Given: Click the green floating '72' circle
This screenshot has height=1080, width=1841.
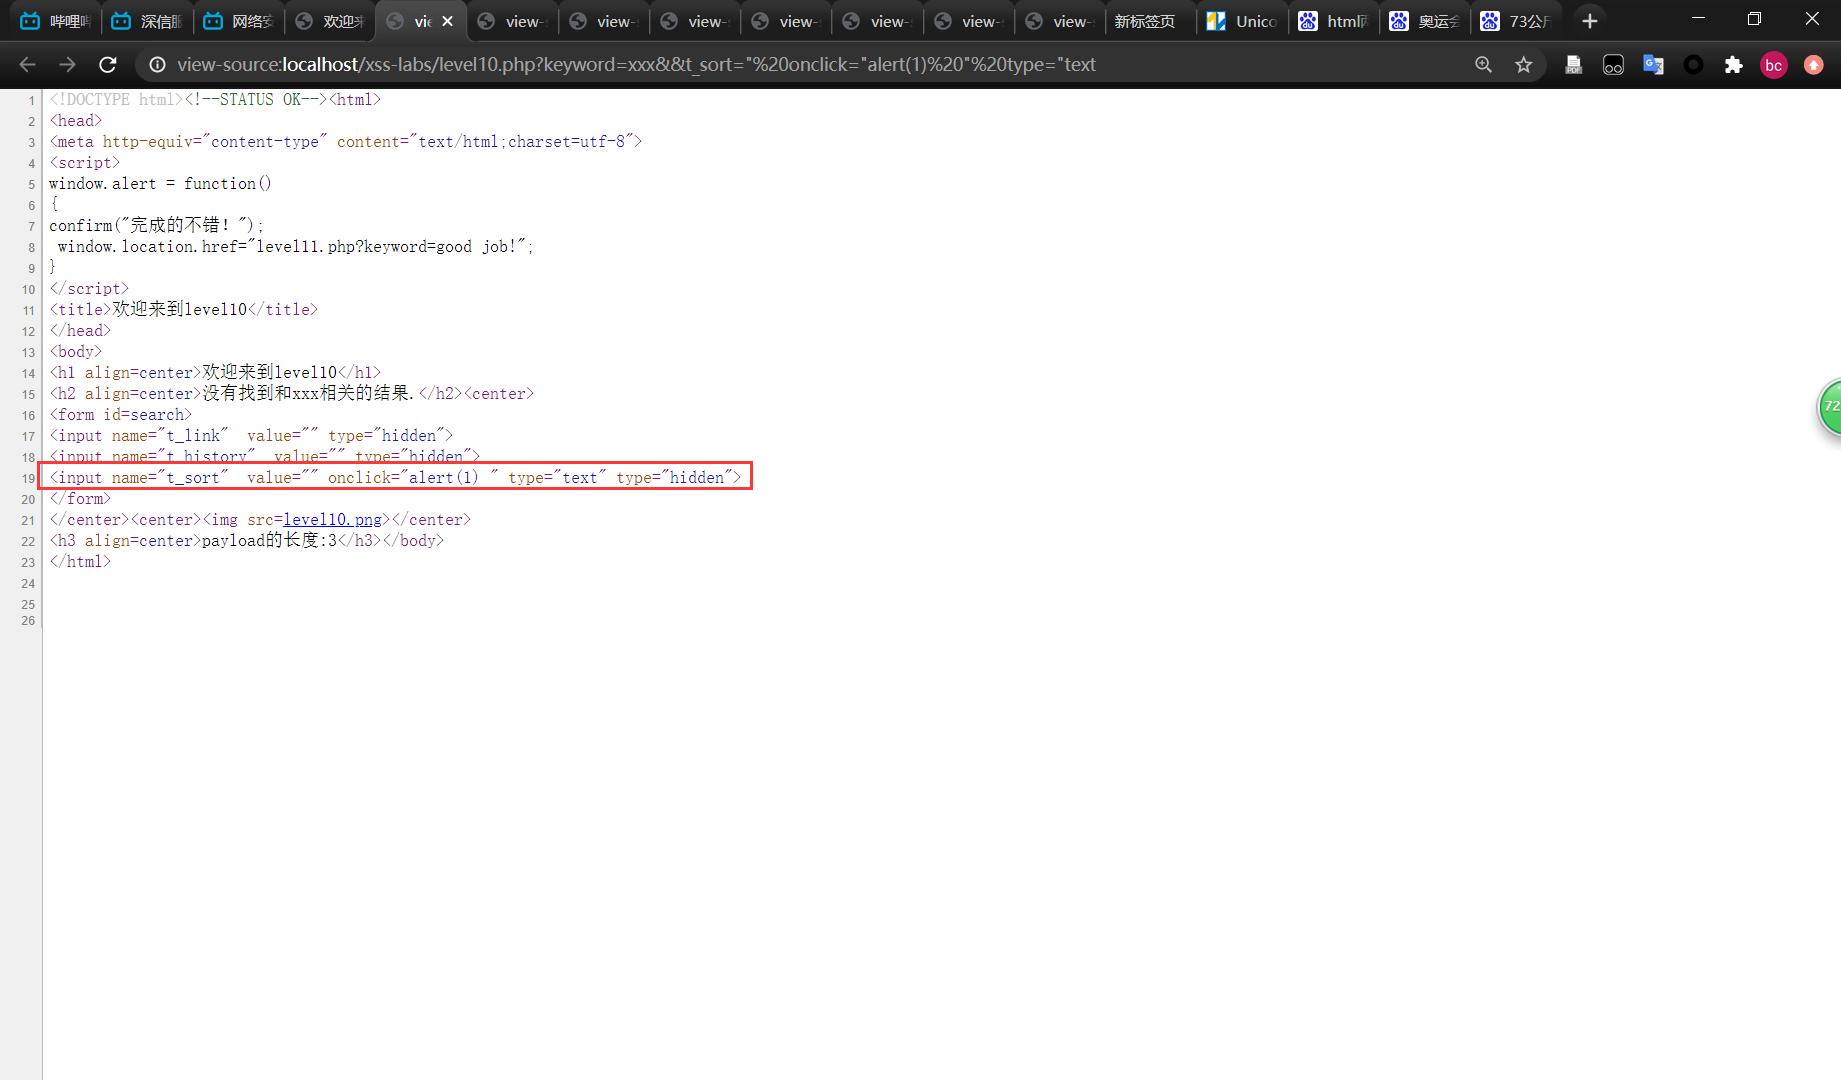Looking at the screenshot, I should pos(1830,406).
